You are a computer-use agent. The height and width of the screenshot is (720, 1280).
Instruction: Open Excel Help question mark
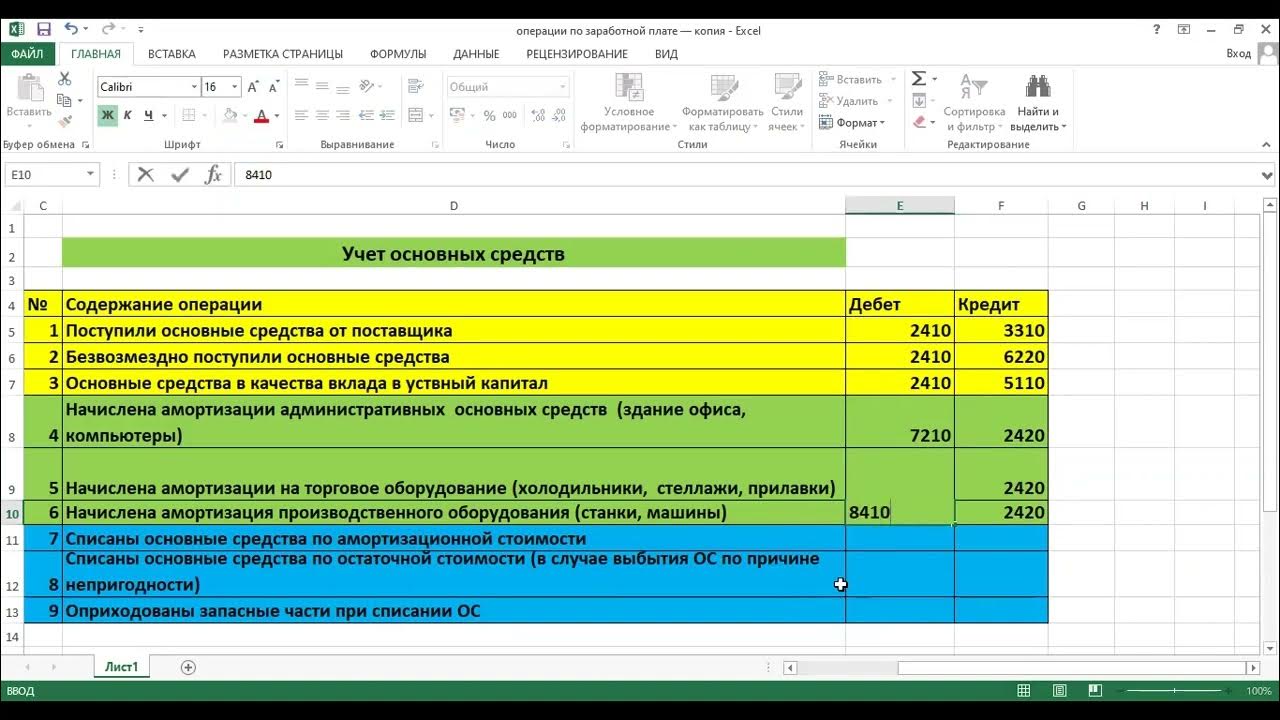point(1157,30)
